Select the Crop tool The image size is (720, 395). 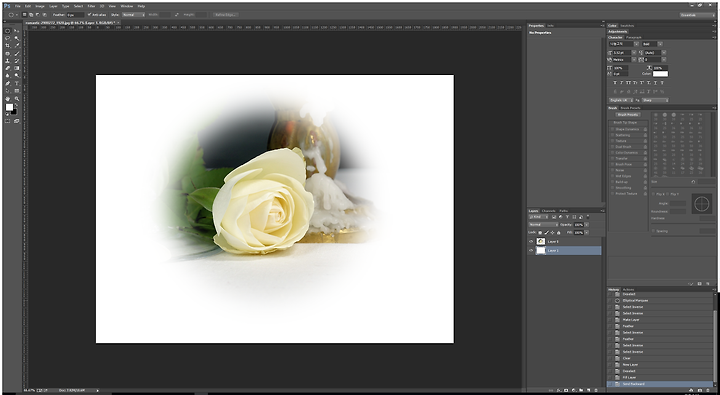(8, 45)
